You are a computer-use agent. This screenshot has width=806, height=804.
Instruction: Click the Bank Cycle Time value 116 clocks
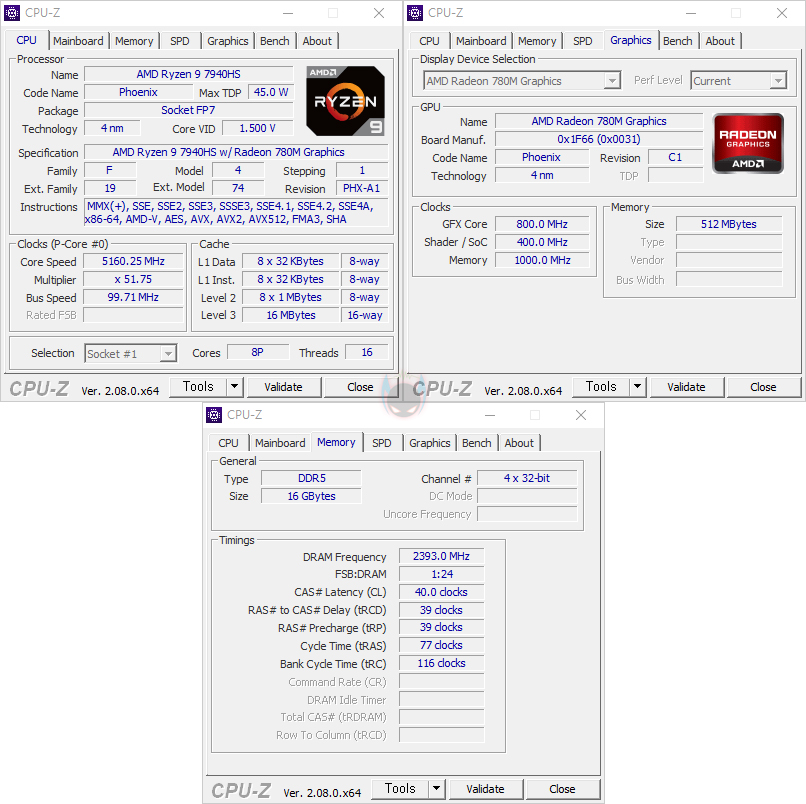point(442,663)
